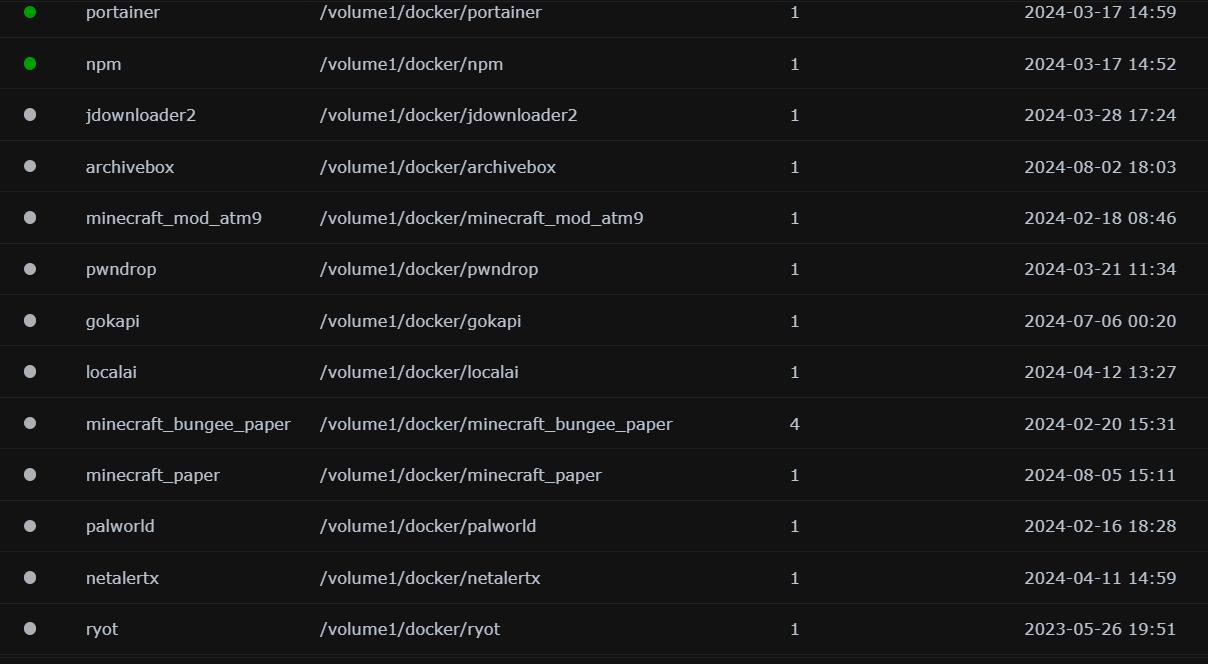The width and height of the screenshot is (1208, 664).
Task: Click the /volume1/docker/portainer path
Action: tap(431, 13)
